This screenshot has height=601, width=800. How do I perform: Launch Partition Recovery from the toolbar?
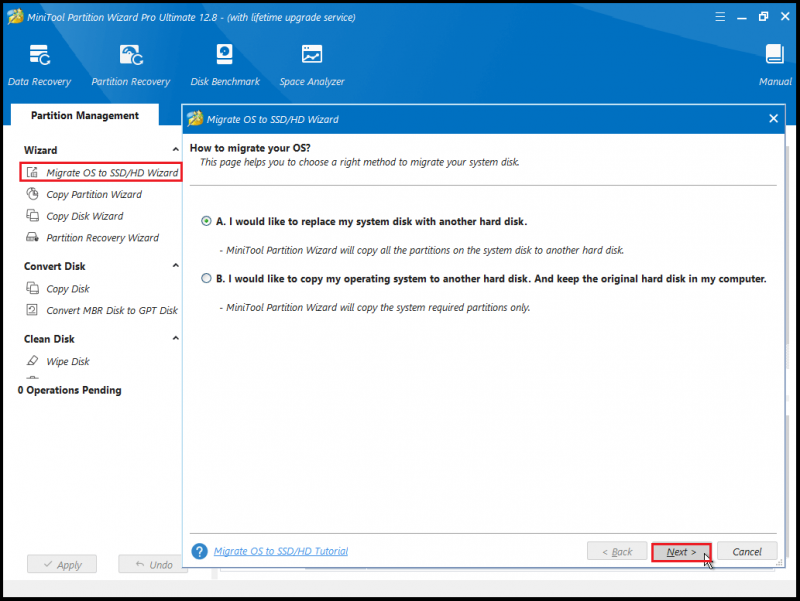pyautogui.click(x=131, y=65)
